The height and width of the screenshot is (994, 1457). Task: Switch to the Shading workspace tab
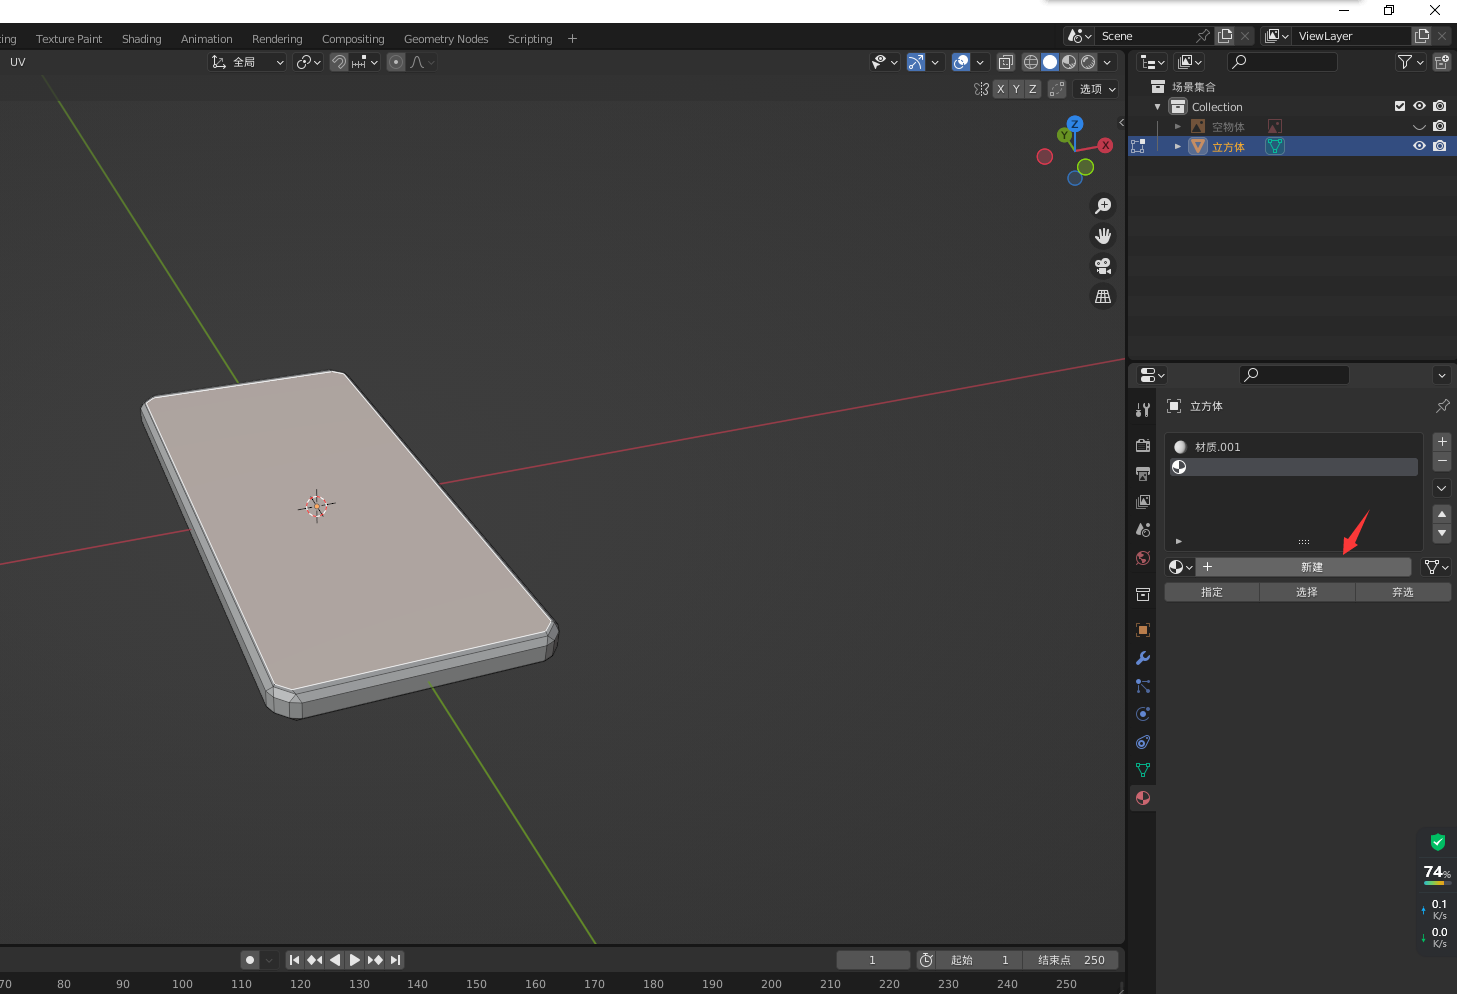coord(141,39)
